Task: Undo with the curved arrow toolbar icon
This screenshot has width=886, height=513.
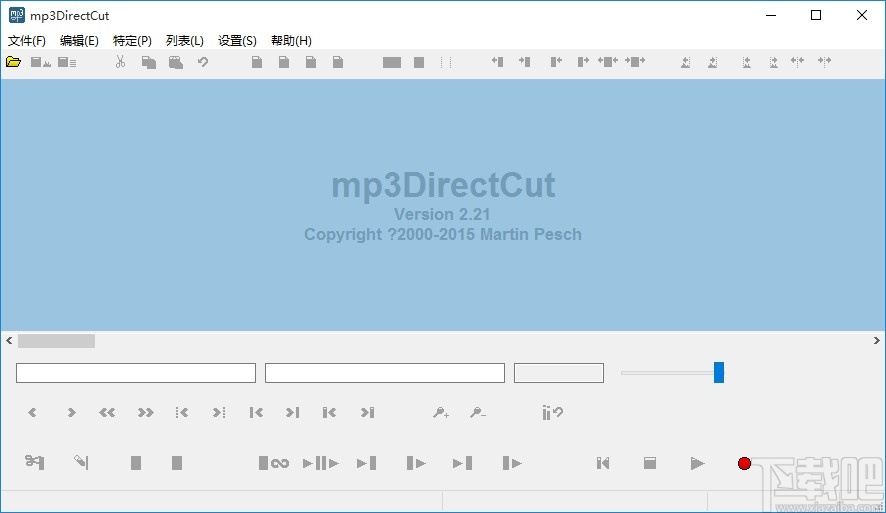Action: click(x=203, y=62)
